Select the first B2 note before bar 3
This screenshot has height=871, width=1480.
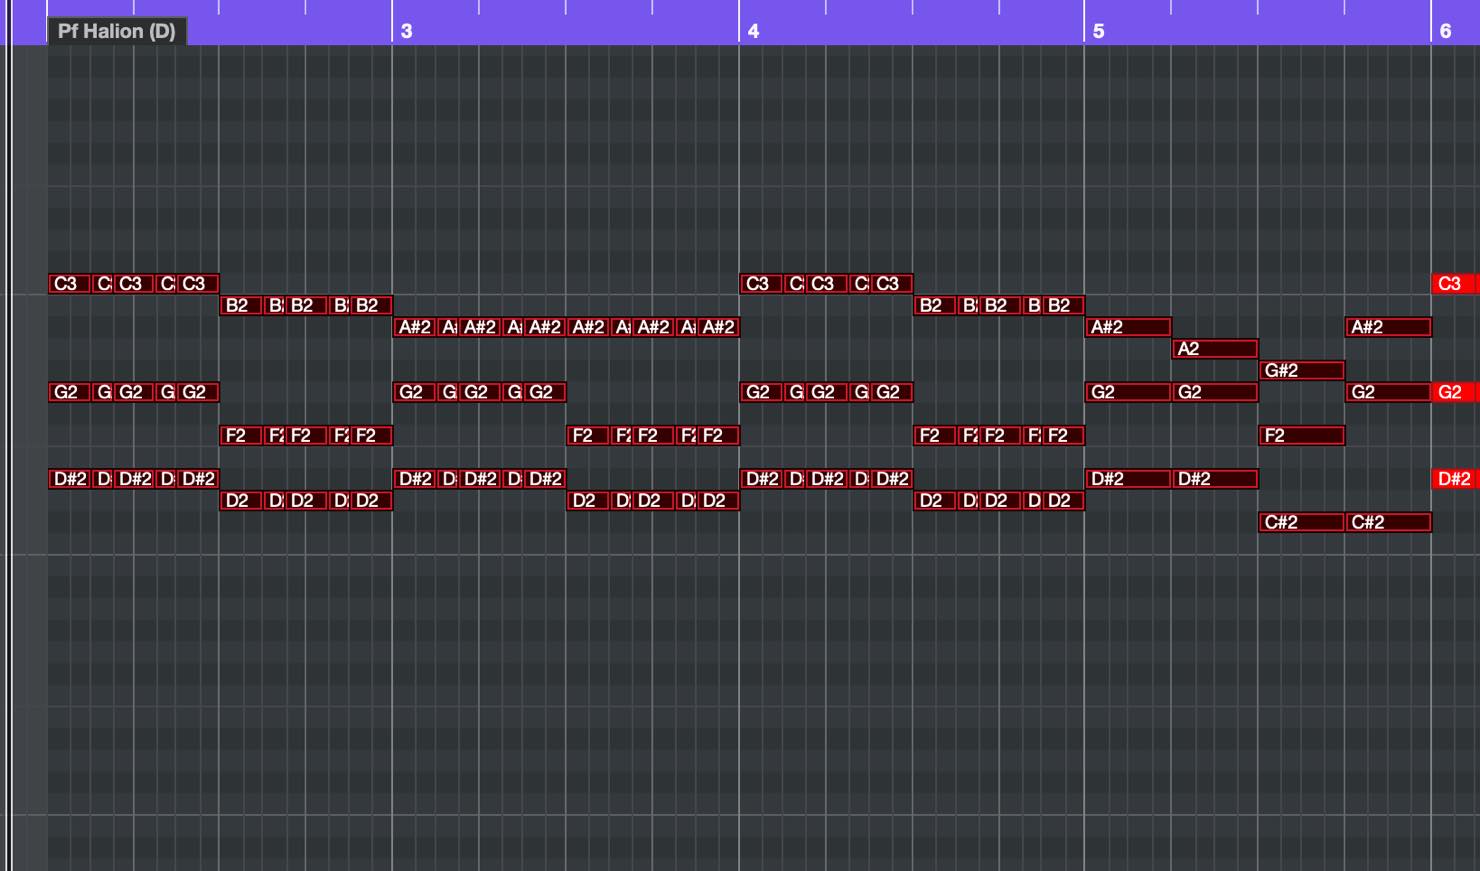[241, 306]
